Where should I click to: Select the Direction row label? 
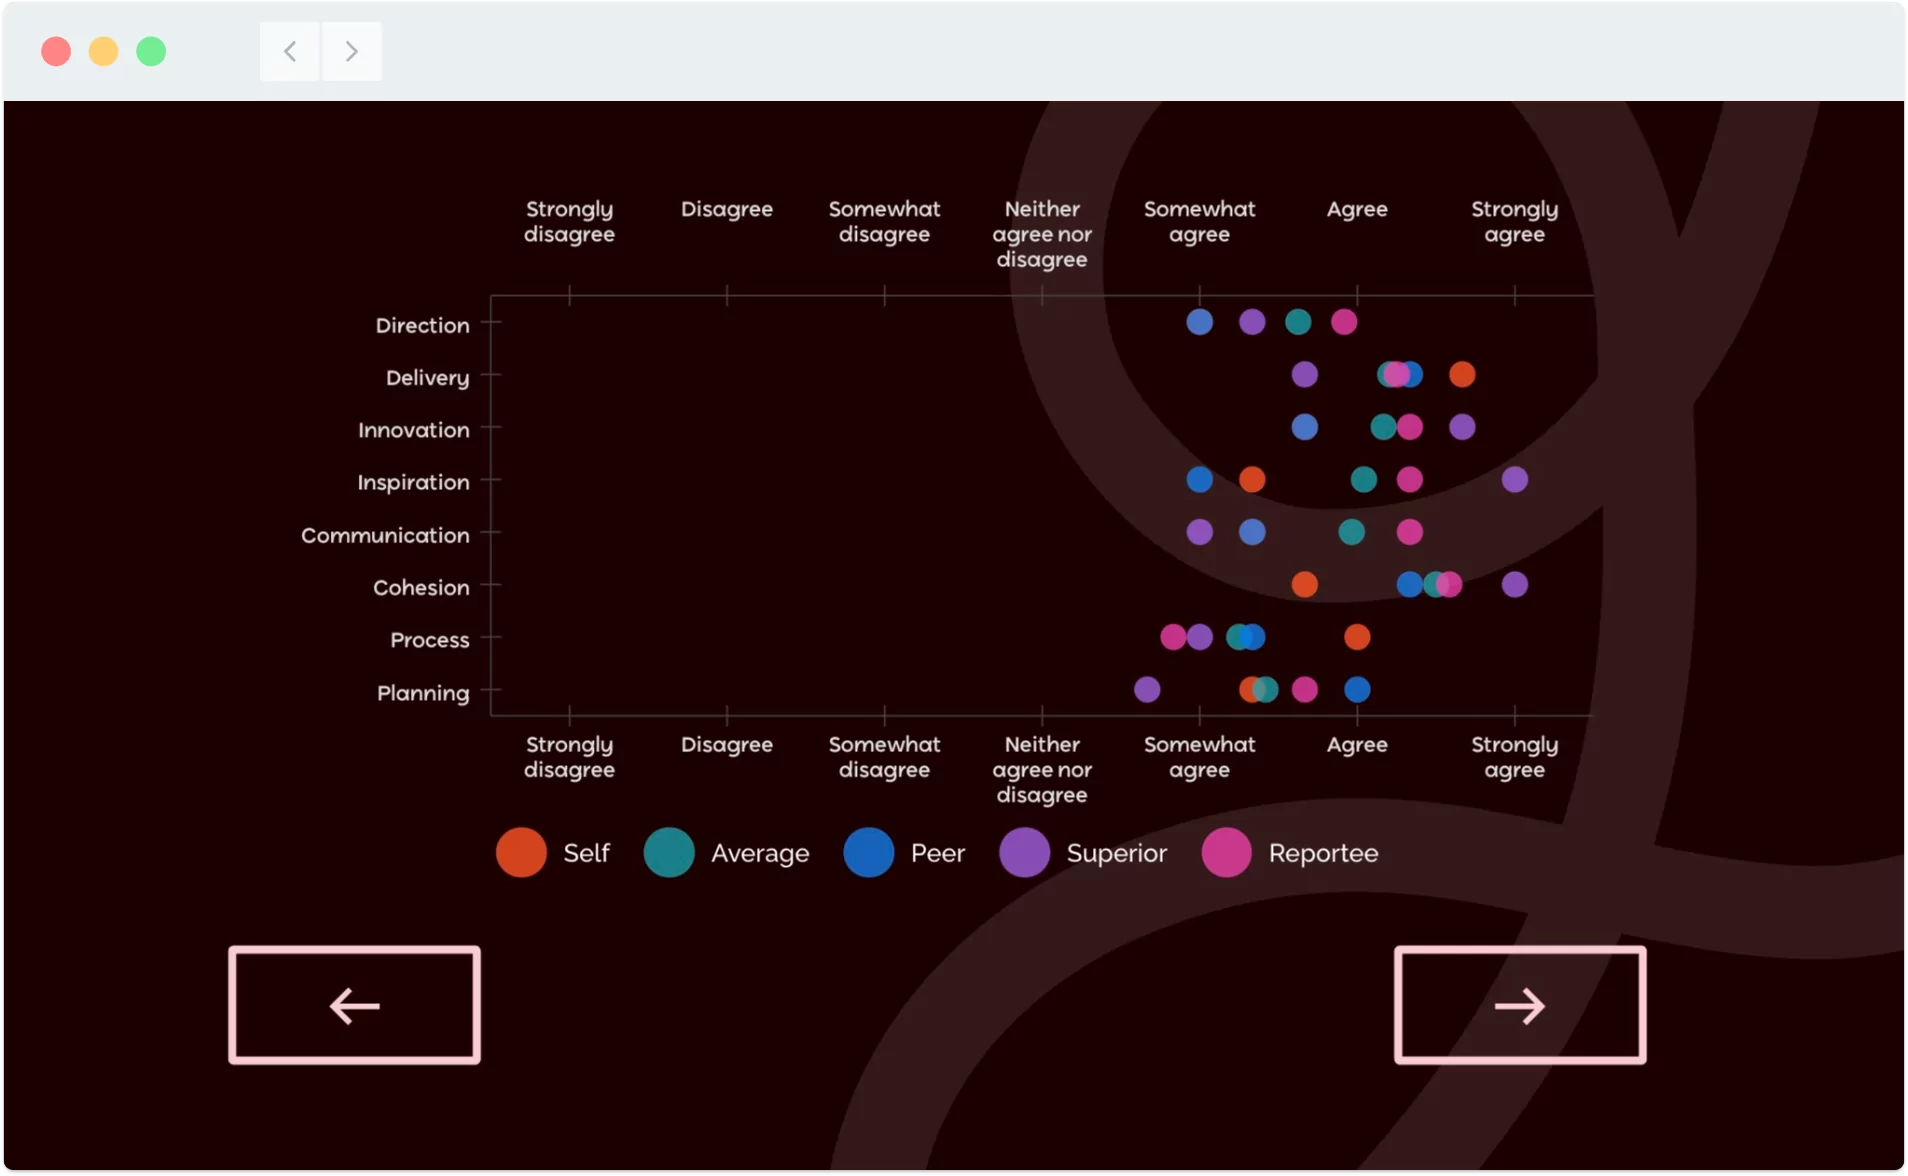[x=422, y=325]
